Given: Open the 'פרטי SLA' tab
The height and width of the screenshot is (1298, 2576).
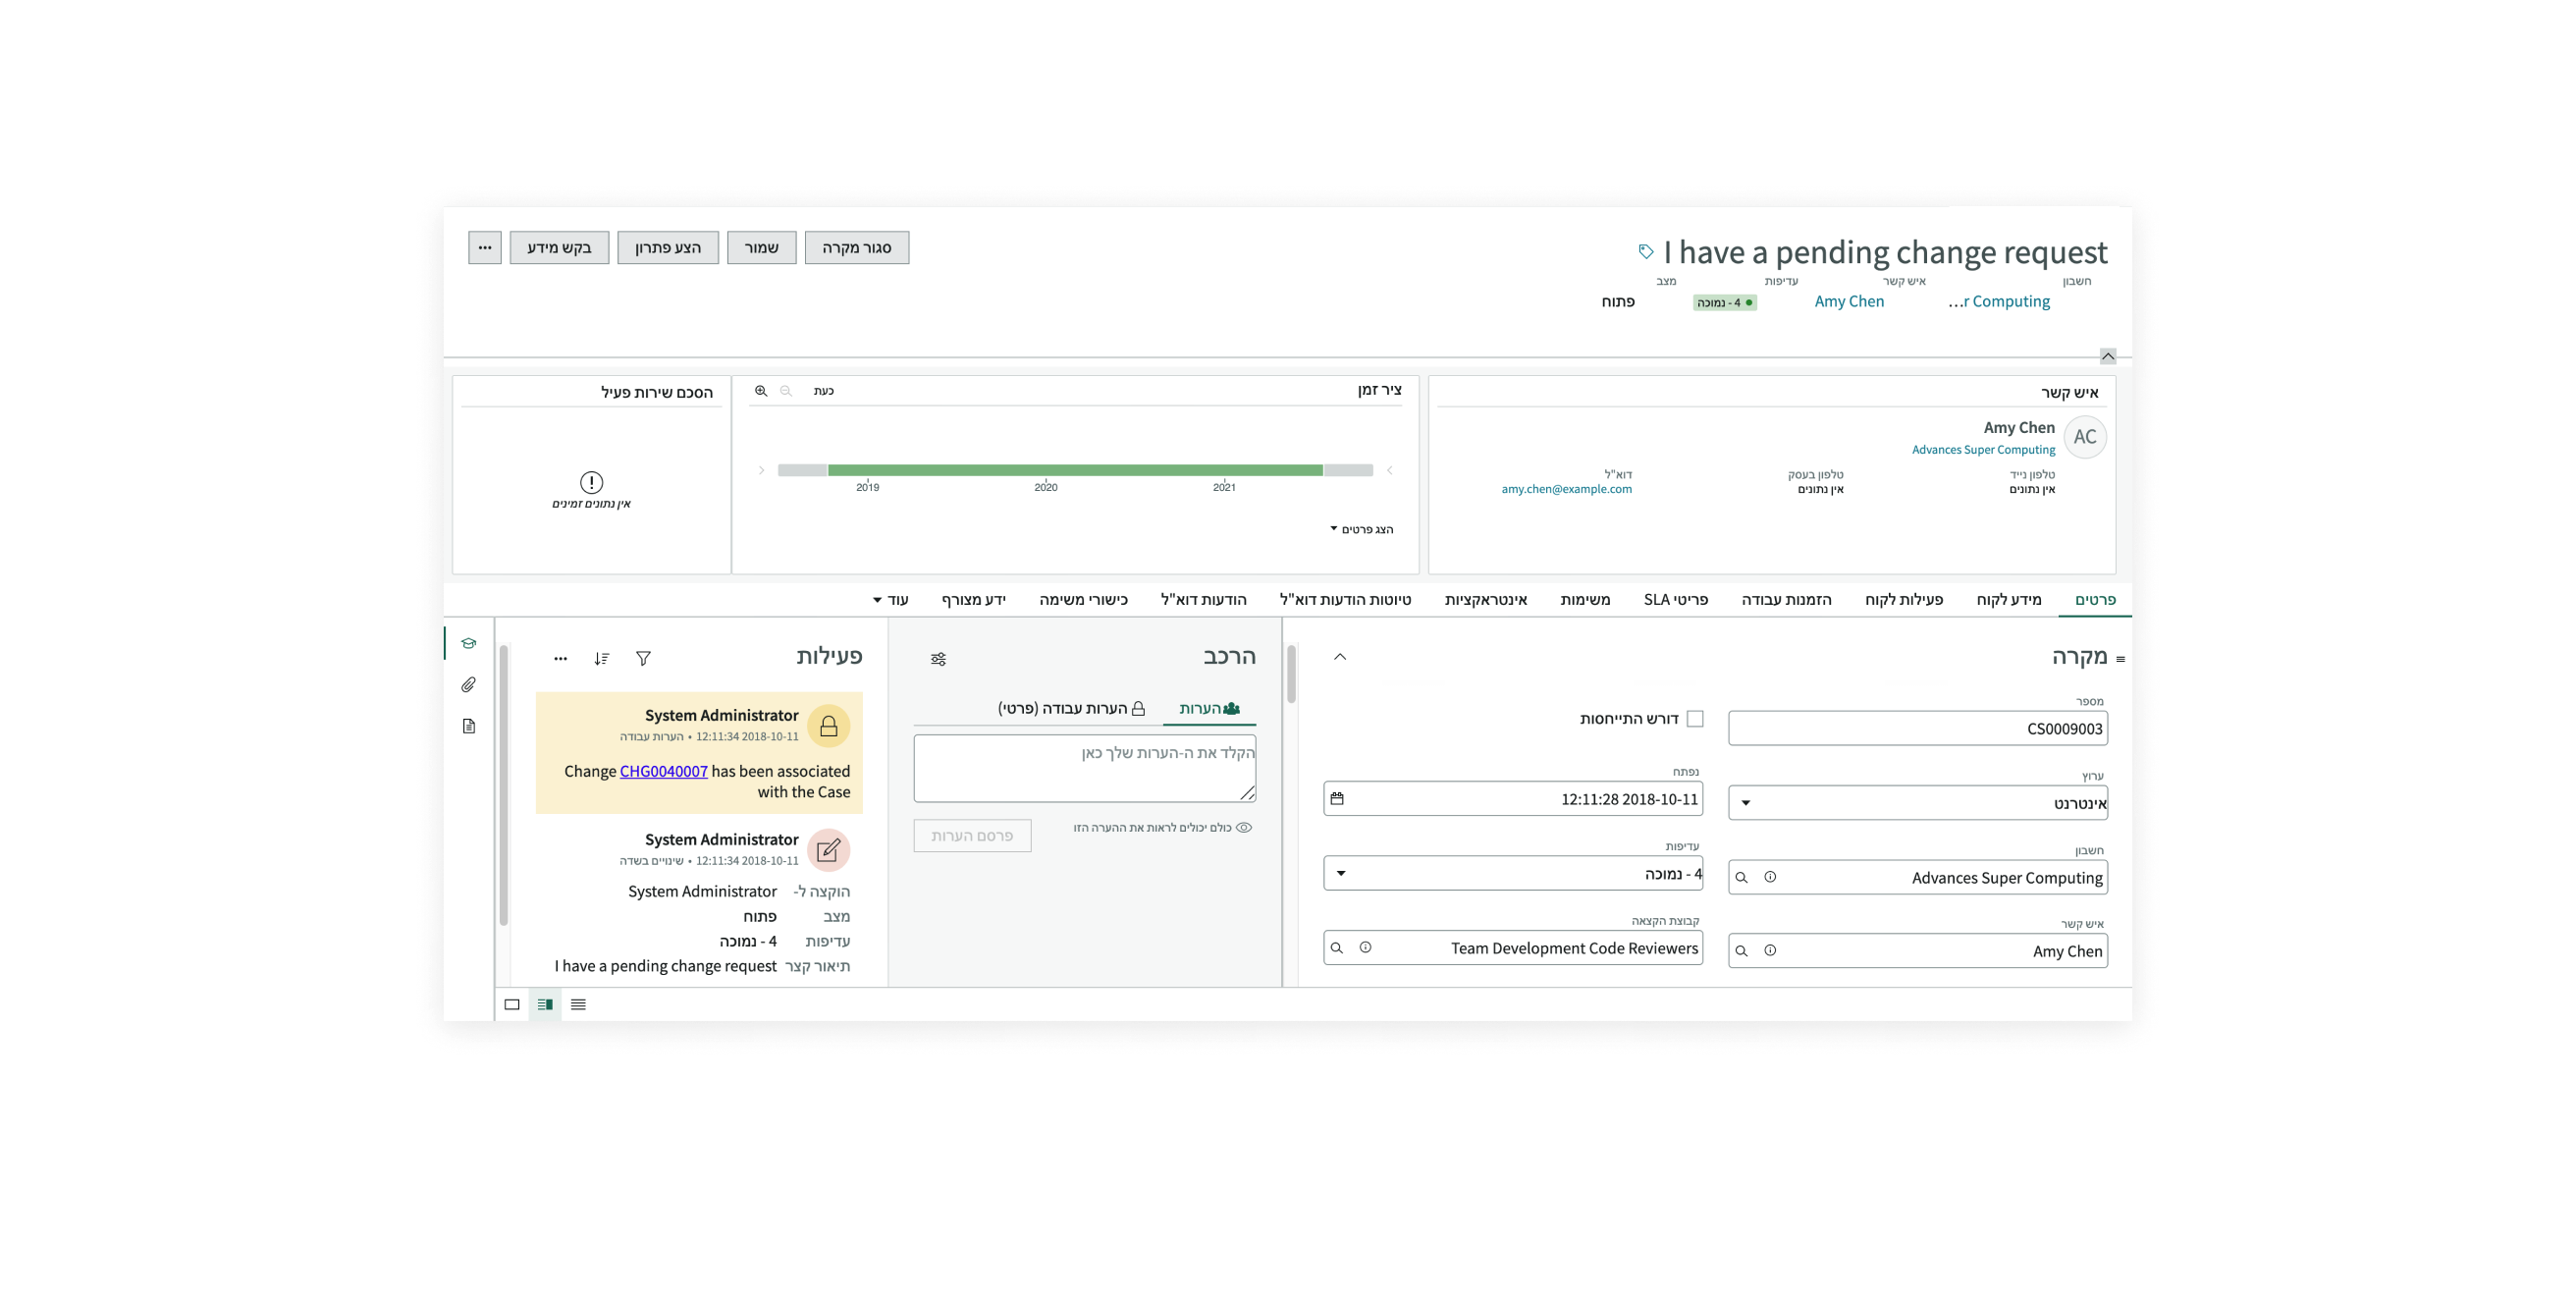Looking at the screenshot, I should pos(1675,599).
